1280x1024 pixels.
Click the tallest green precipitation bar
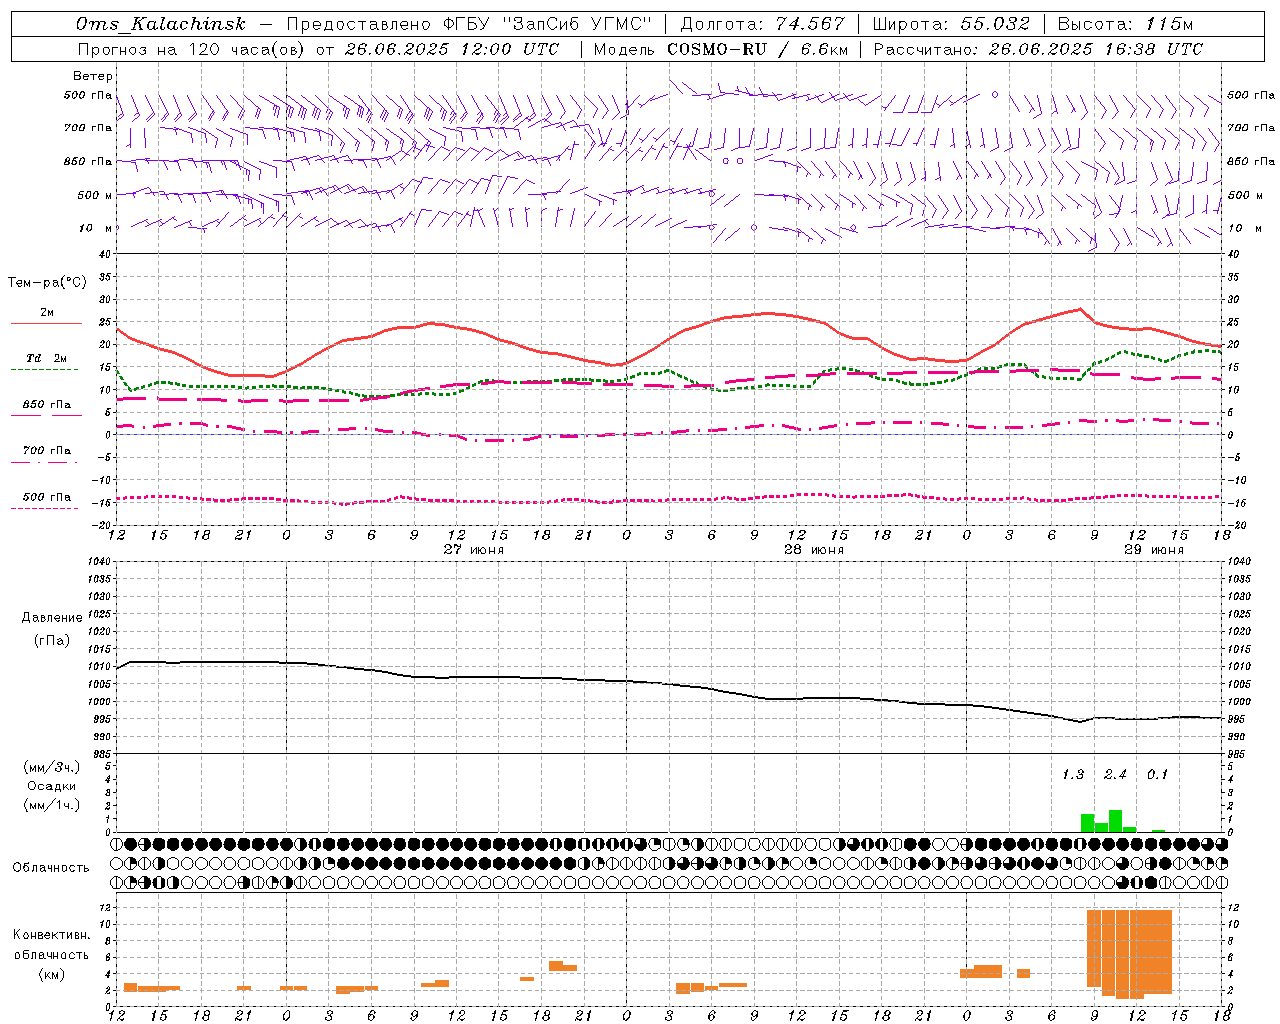tap(1115, 821)
